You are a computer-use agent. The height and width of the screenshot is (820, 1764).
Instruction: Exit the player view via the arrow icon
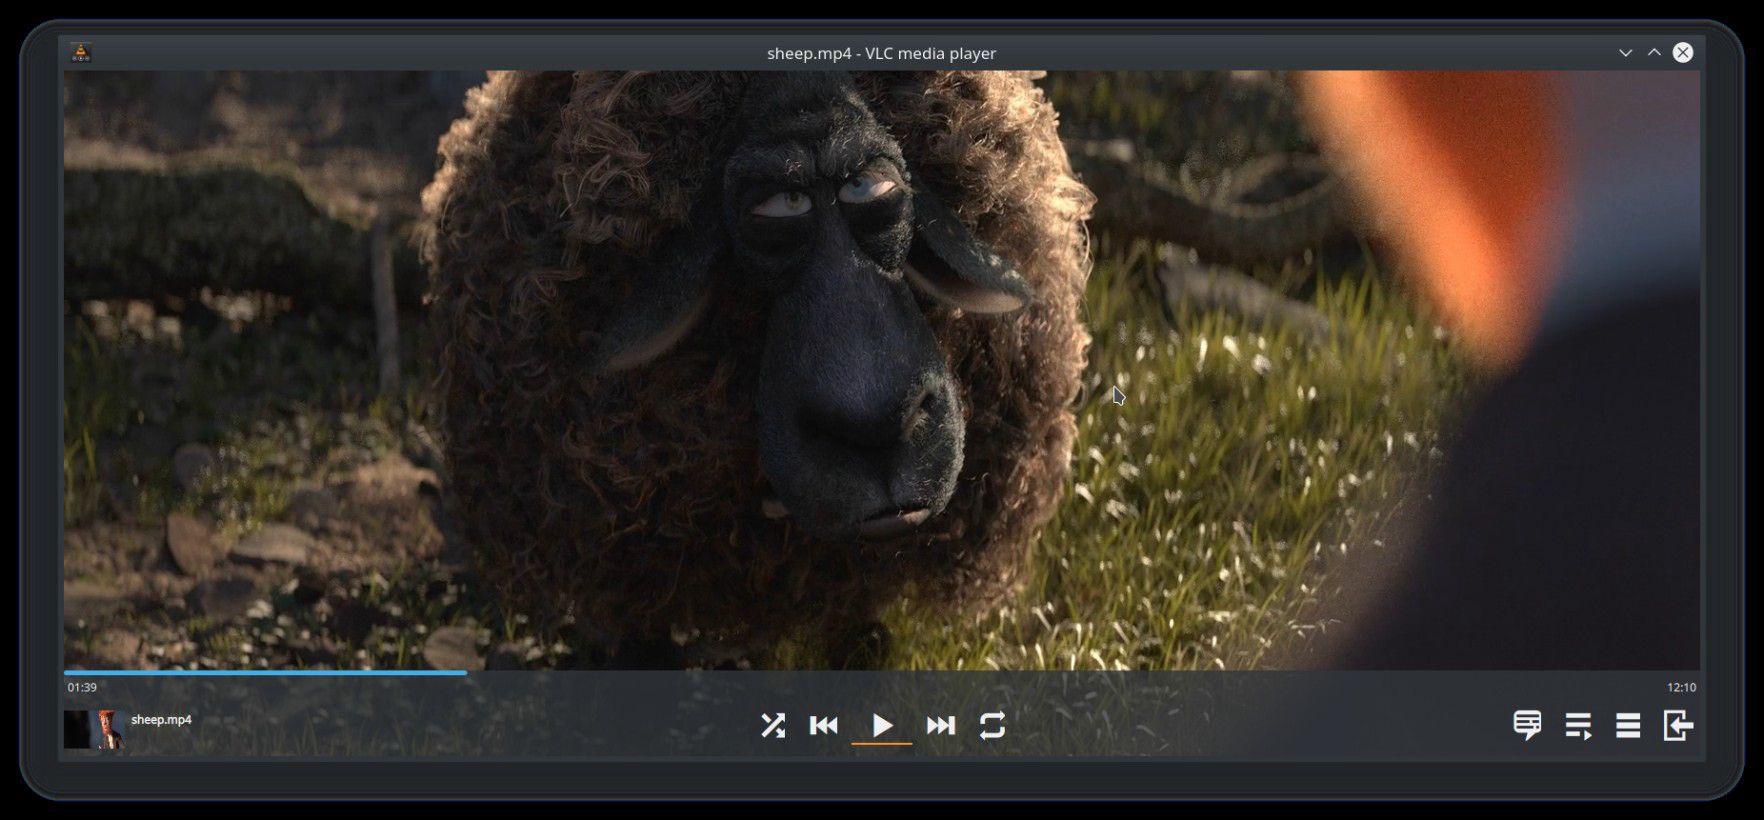(1678, 725)
